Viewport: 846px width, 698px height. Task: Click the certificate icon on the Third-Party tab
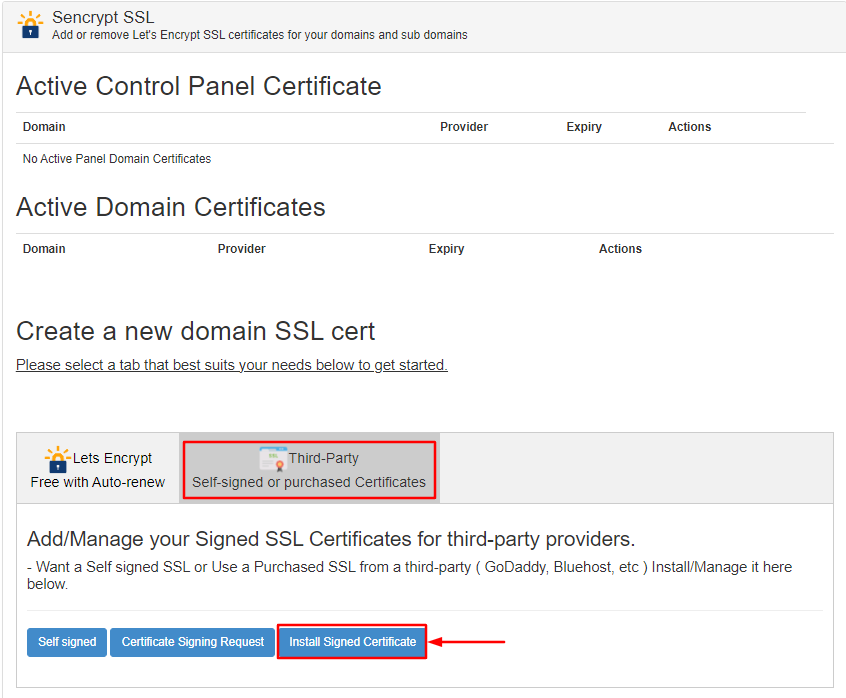point(270,458)
